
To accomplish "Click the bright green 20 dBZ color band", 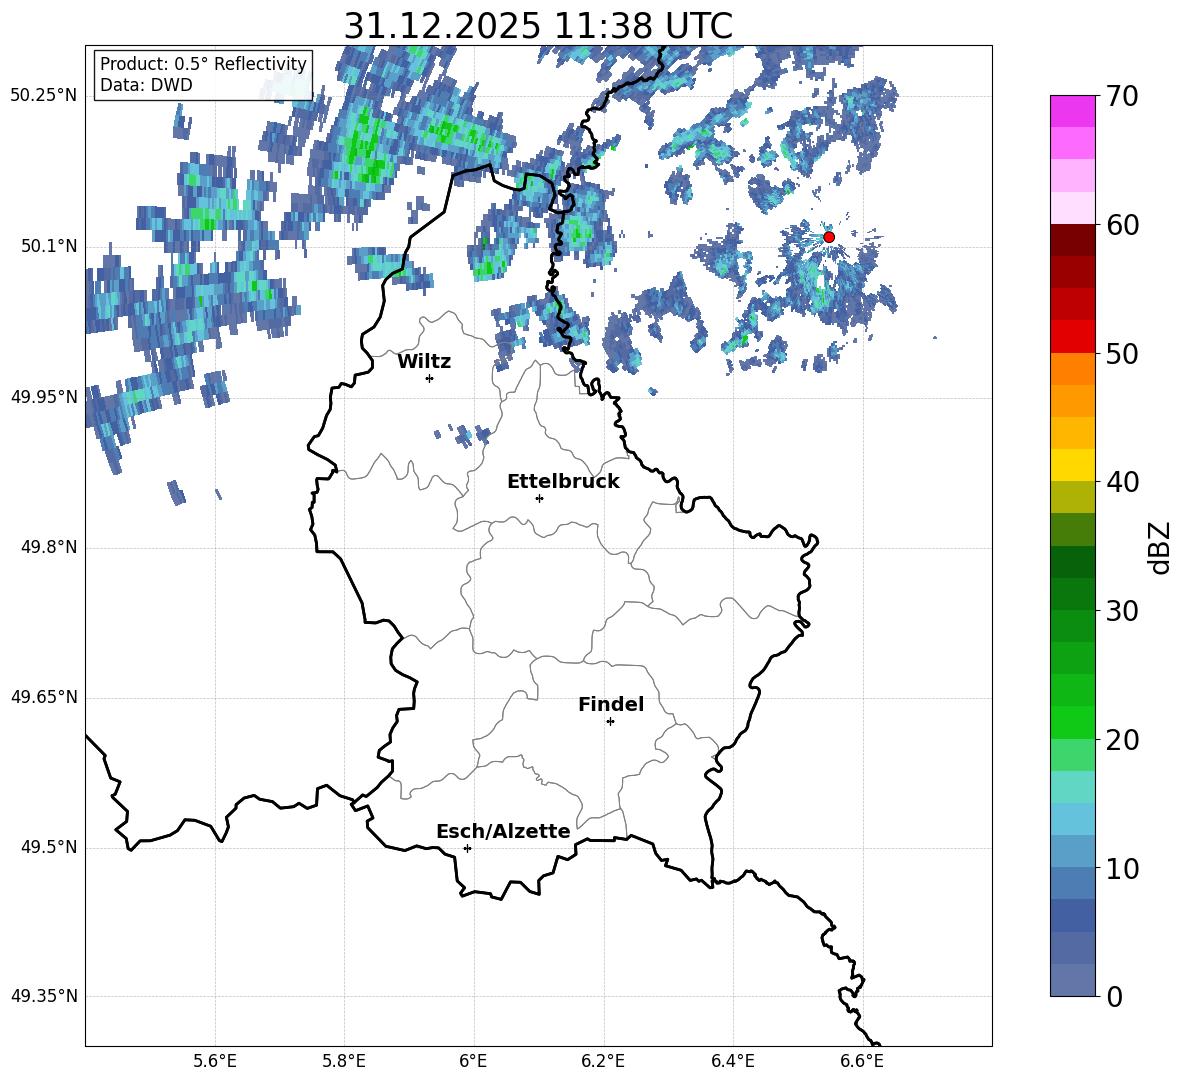I will tap(1072, 722).
